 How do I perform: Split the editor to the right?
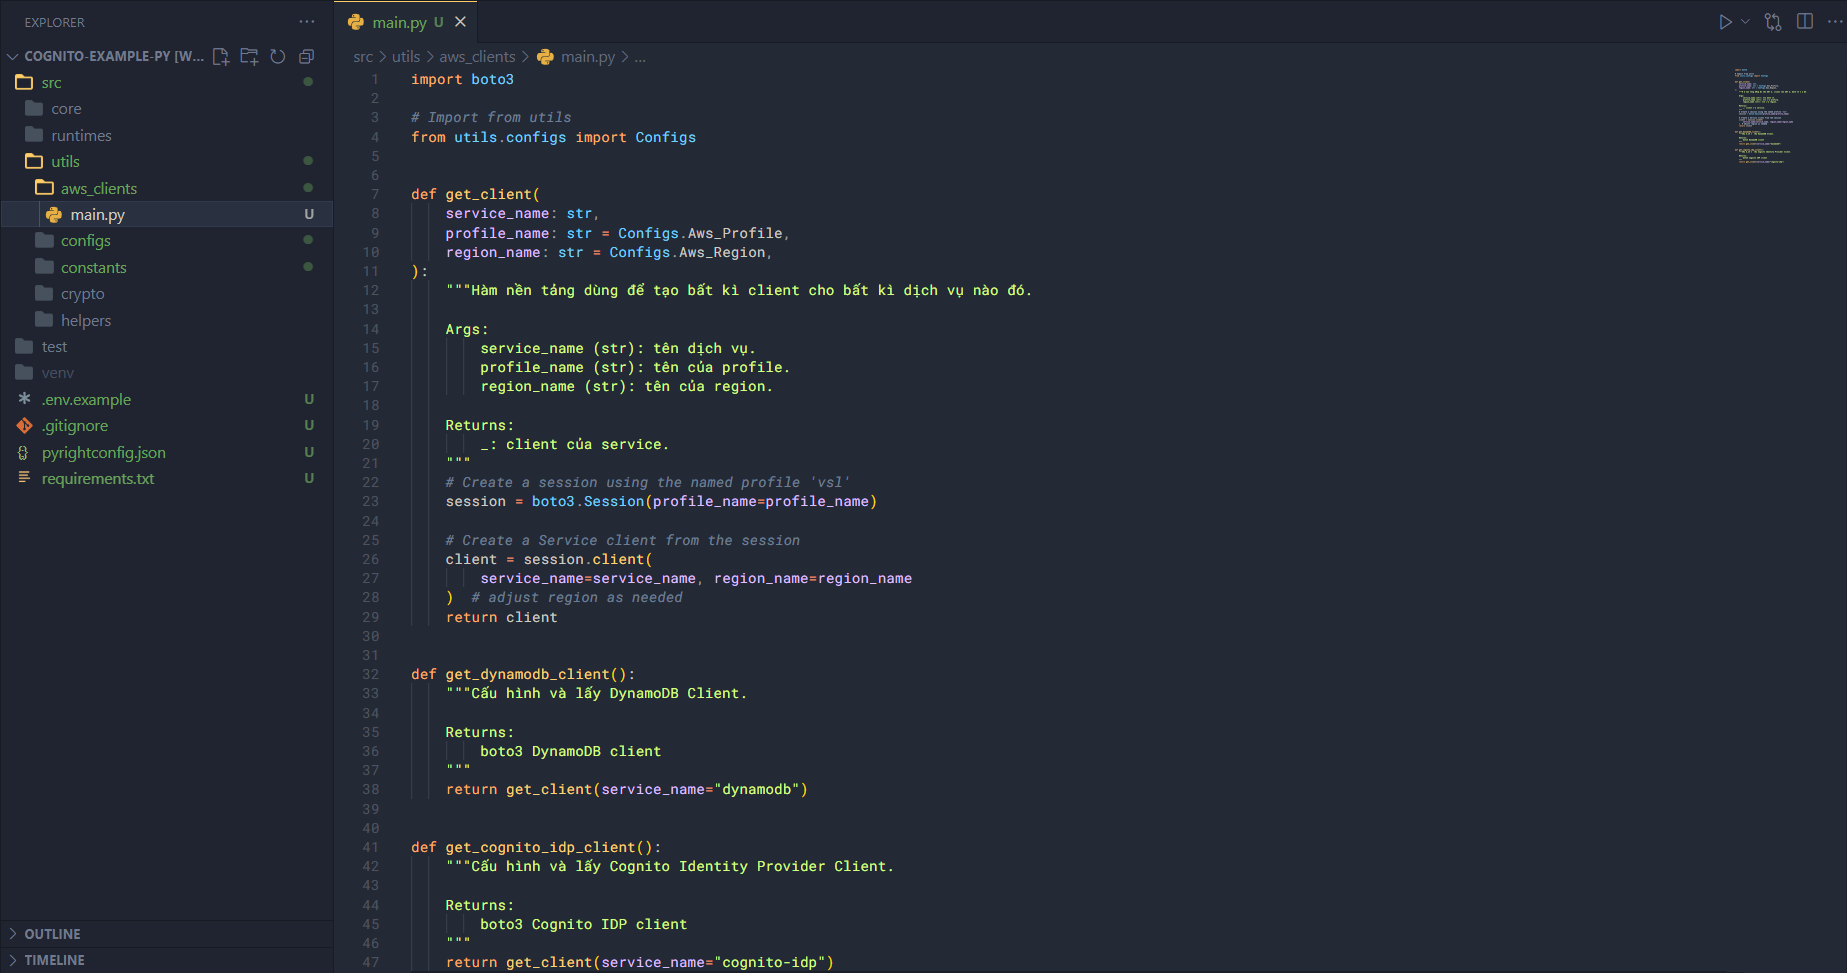tap(1805, 22)
